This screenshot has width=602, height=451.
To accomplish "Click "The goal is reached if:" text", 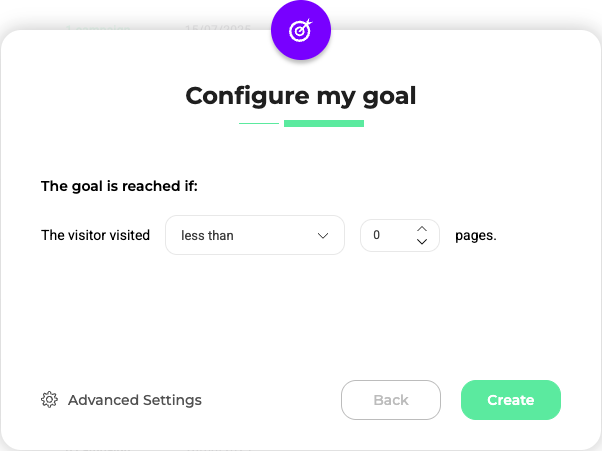I will click(x=120, y=185).
